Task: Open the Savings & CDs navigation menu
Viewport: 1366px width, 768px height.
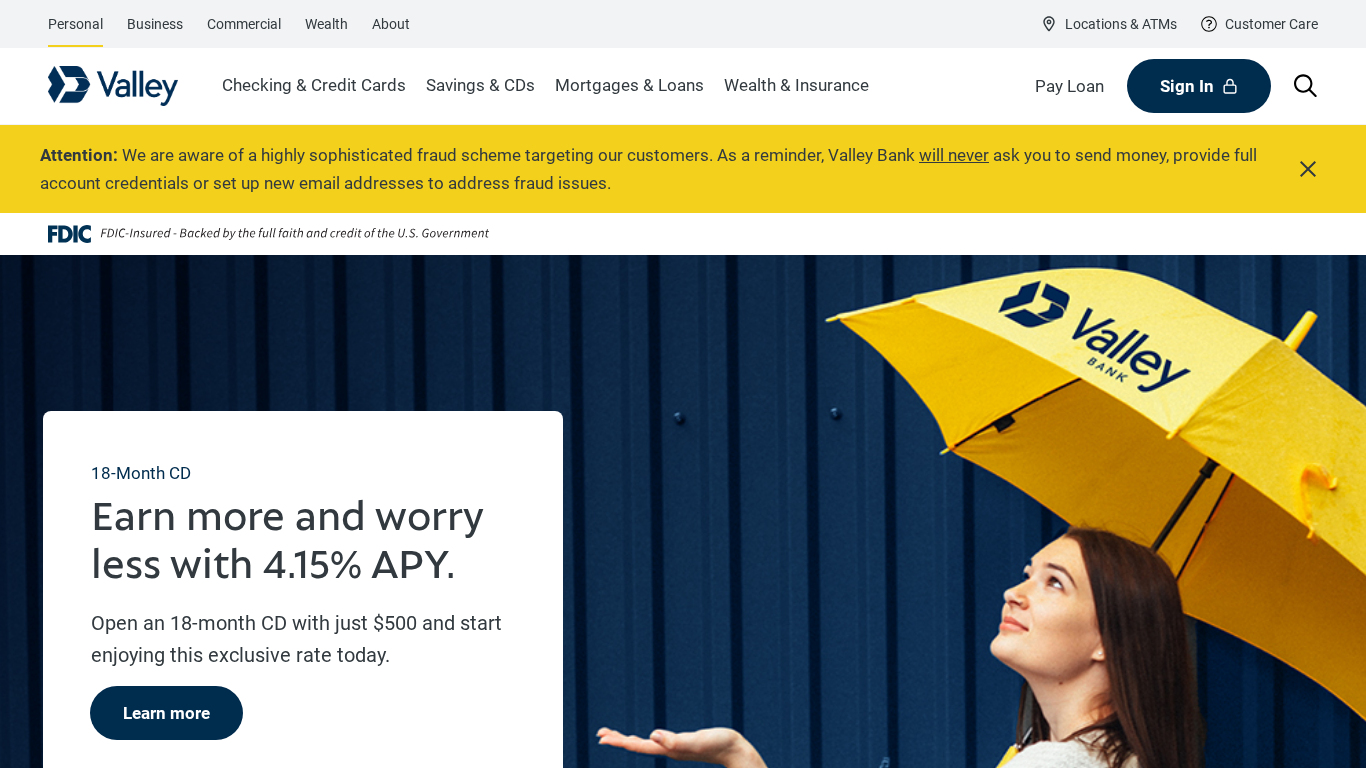Action: (480, 86)
